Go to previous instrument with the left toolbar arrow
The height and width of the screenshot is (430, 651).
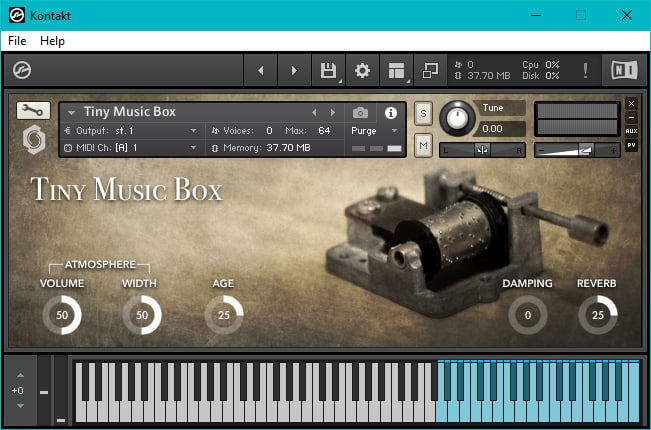[260, 71]
